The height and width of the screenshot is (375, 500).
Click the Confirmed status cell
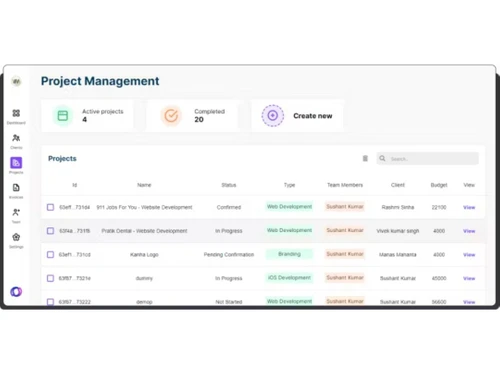pos(229,207)
